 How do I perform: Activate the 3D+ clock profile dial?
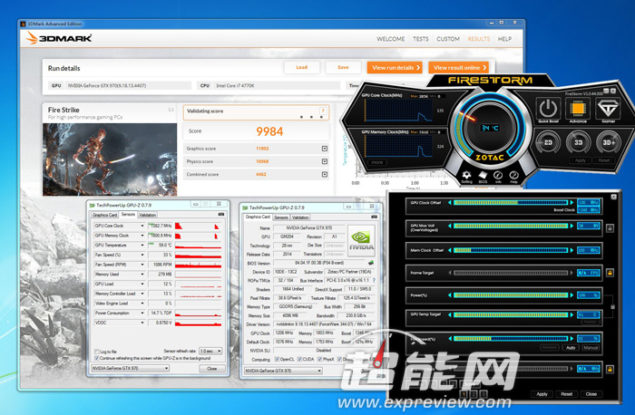click(608, 142)
